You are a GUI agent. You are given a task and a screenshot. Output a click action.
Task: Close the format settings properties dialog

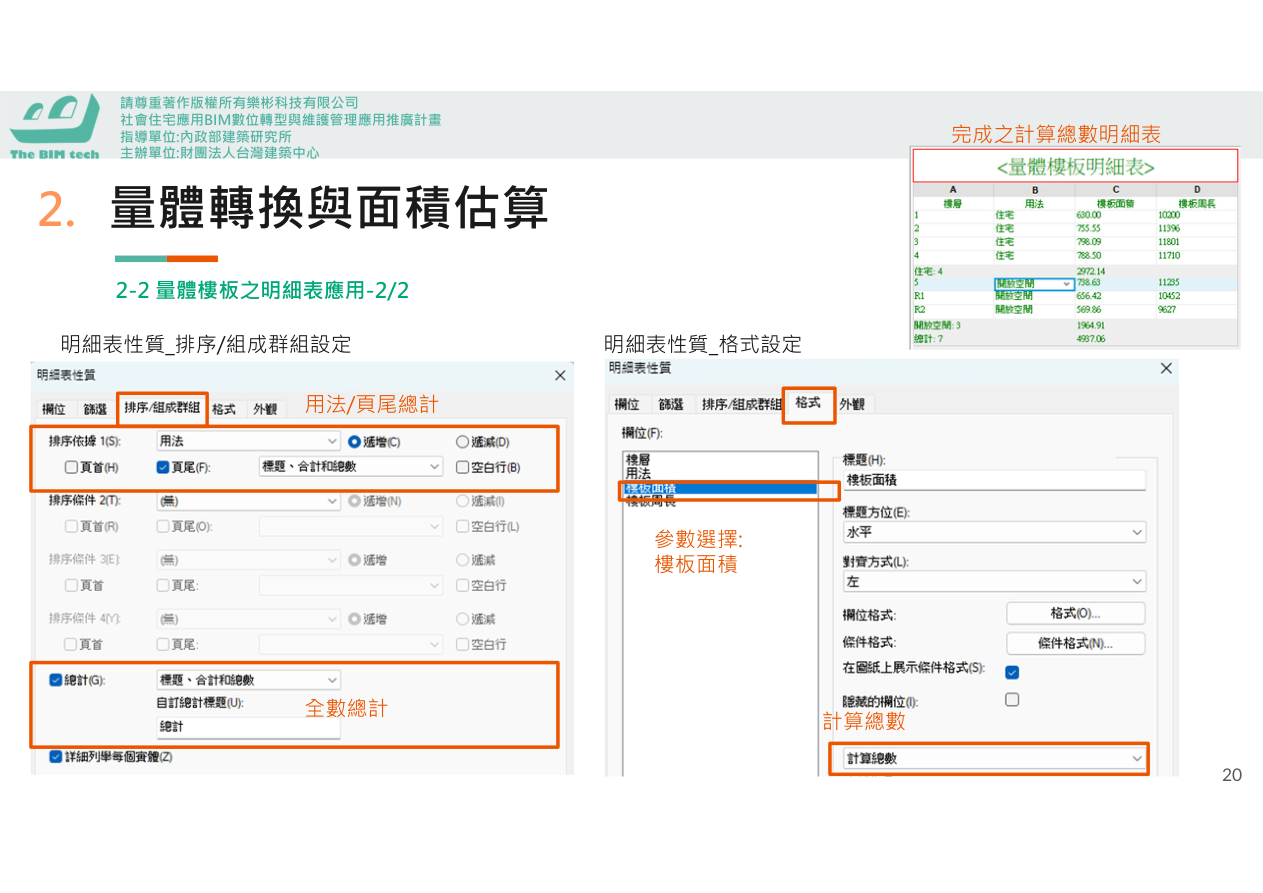pyautogui.click(x=1166, y=368)
